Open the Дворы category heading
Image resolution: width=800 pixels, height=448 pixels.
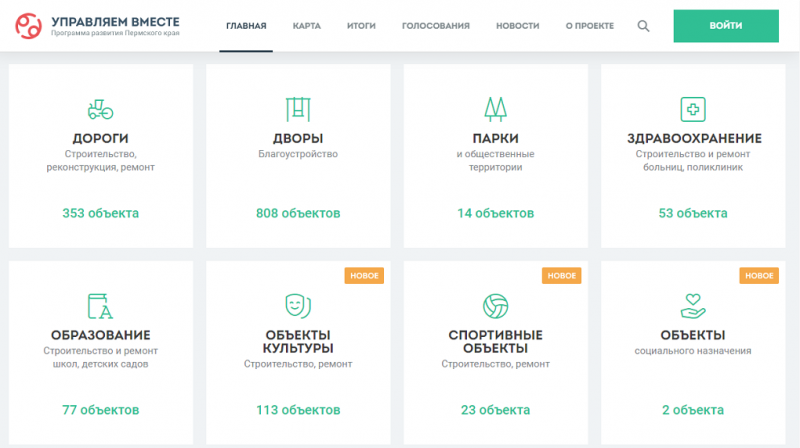click(298, 138)
